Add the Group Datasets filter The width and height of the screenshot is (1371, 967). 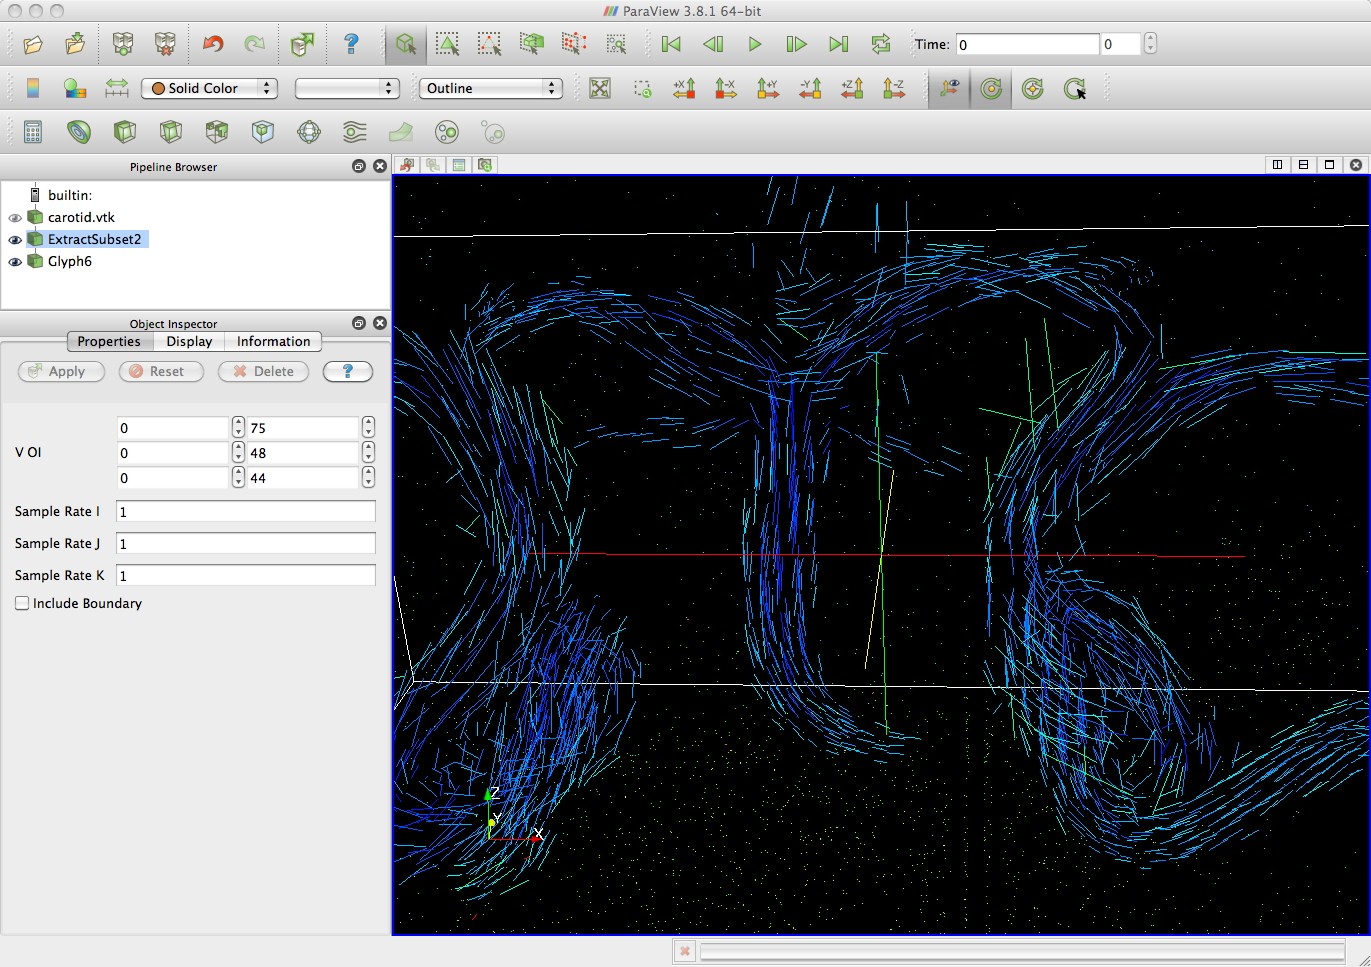coord(447,132)
